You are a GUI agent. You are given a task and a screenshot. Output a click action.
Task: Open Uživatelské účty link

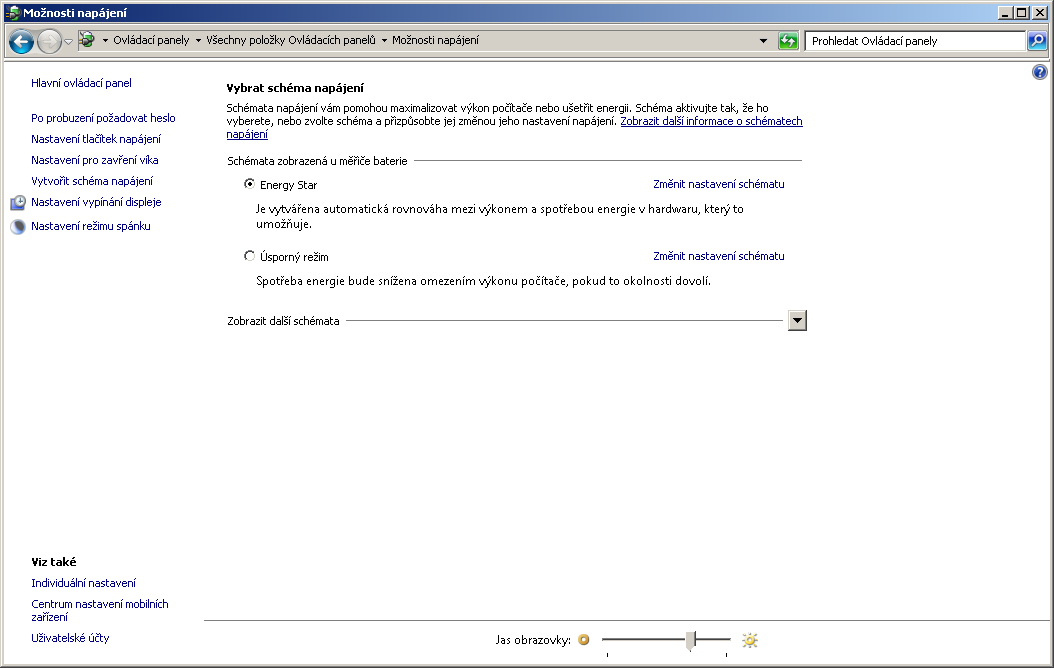pos(70,638)
